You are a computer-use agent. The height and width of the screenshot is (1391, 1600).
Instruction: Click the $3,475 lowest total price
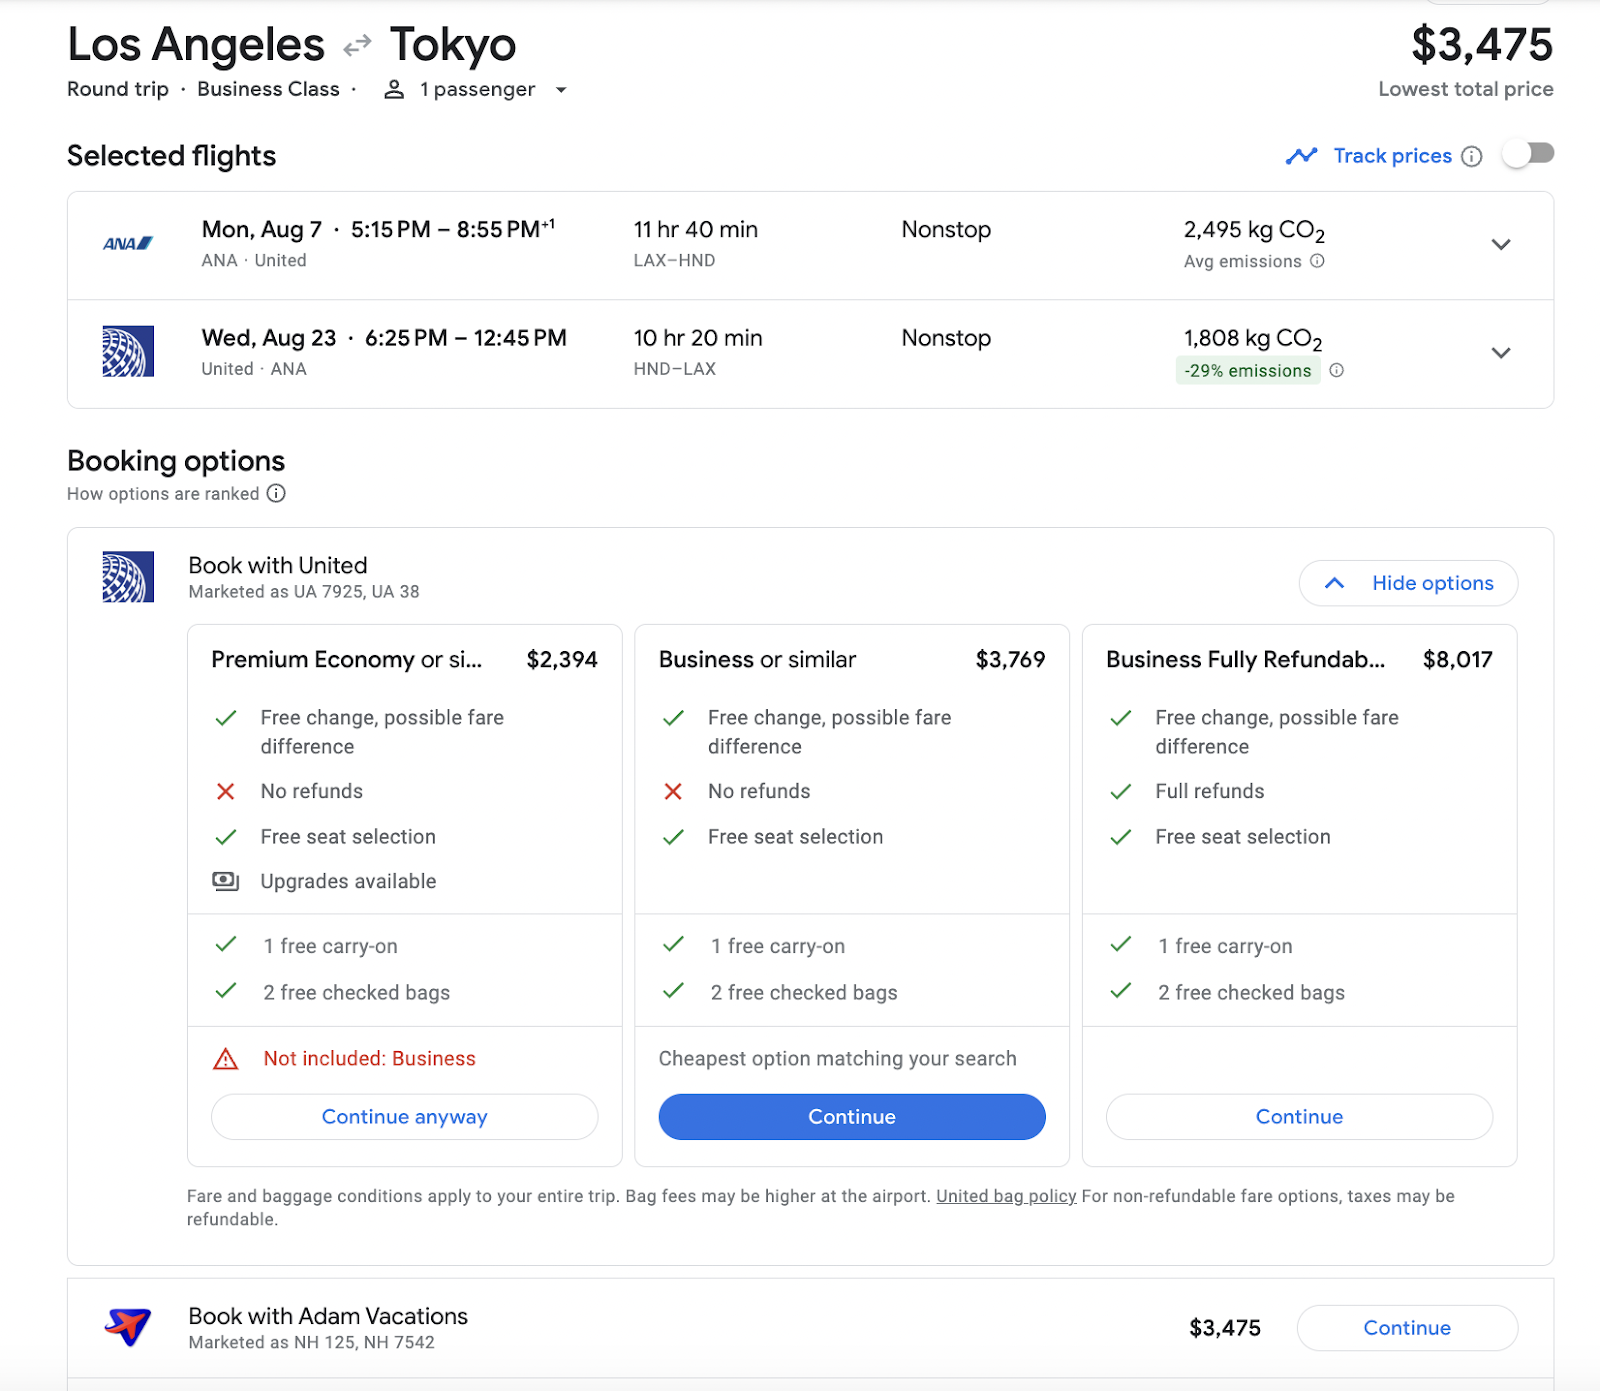click(x=1482, y=45)
